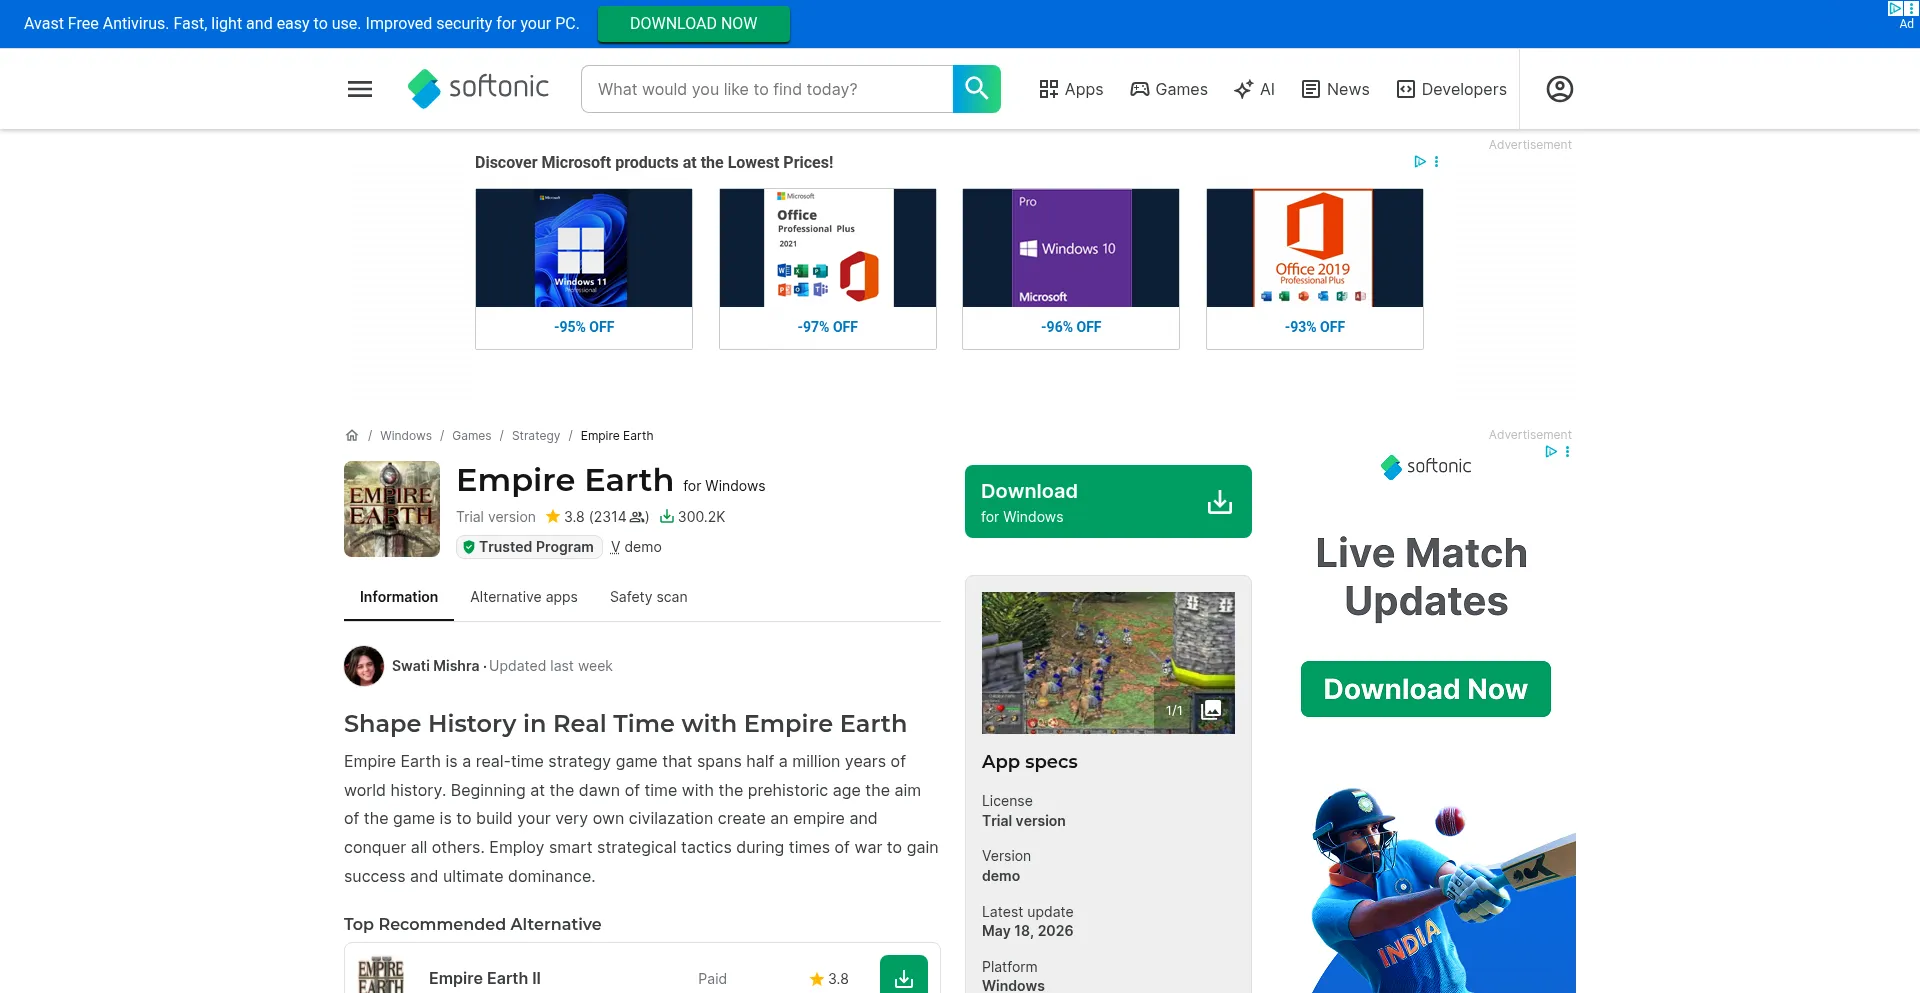
Task: Click Download for Windows button
Action: [x=1108, y=501]
